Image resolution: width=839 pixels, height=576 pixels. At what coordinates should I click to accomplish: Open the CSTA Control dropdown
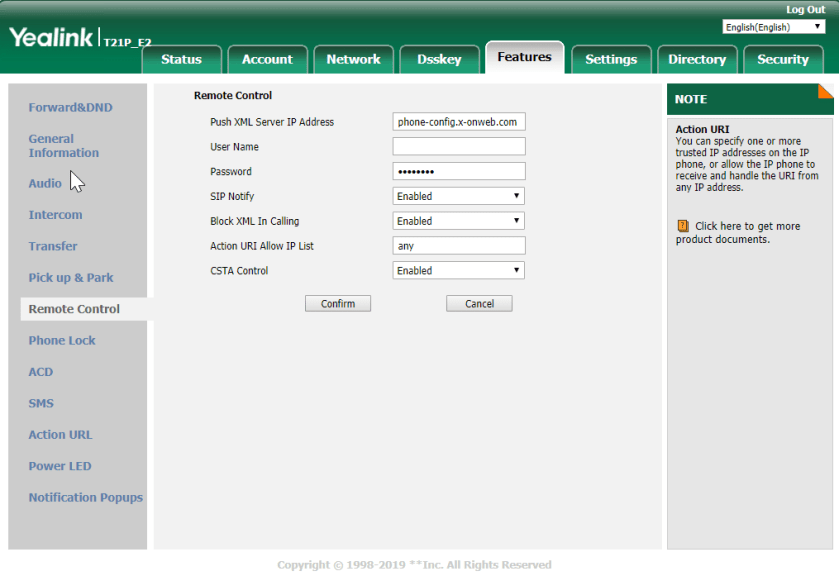[x=459, y=270]
